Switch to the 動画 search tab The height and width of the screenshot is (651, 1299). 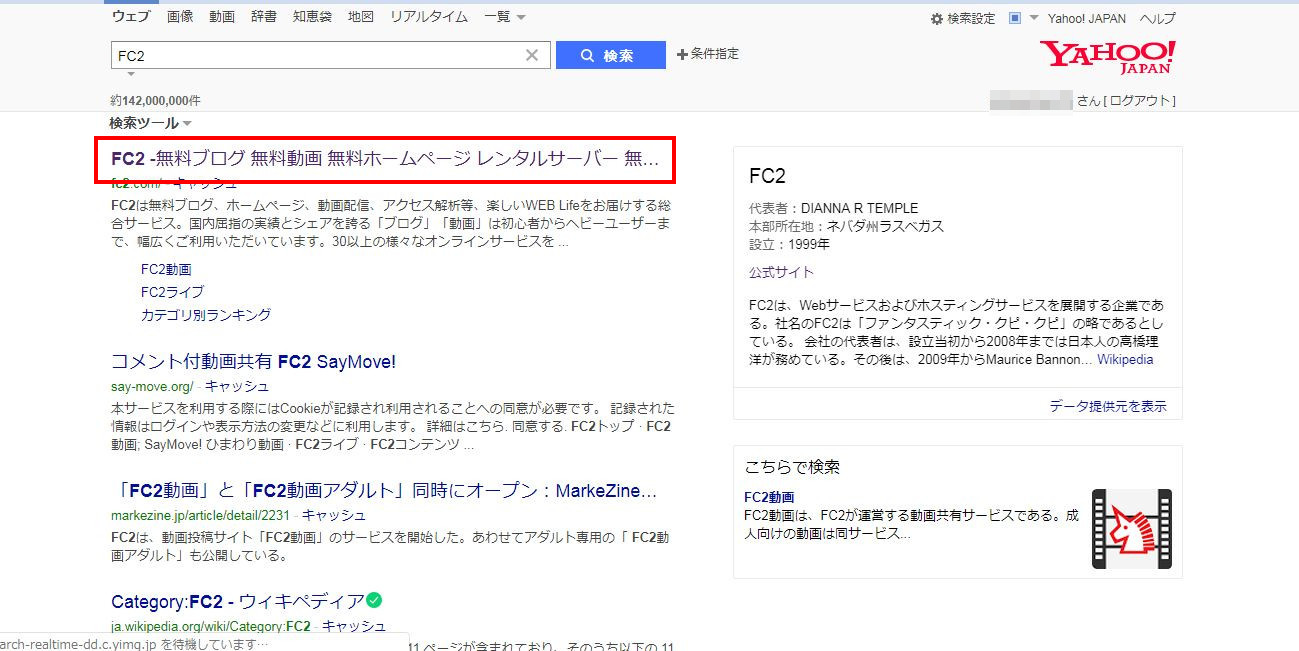click(222, 17)
